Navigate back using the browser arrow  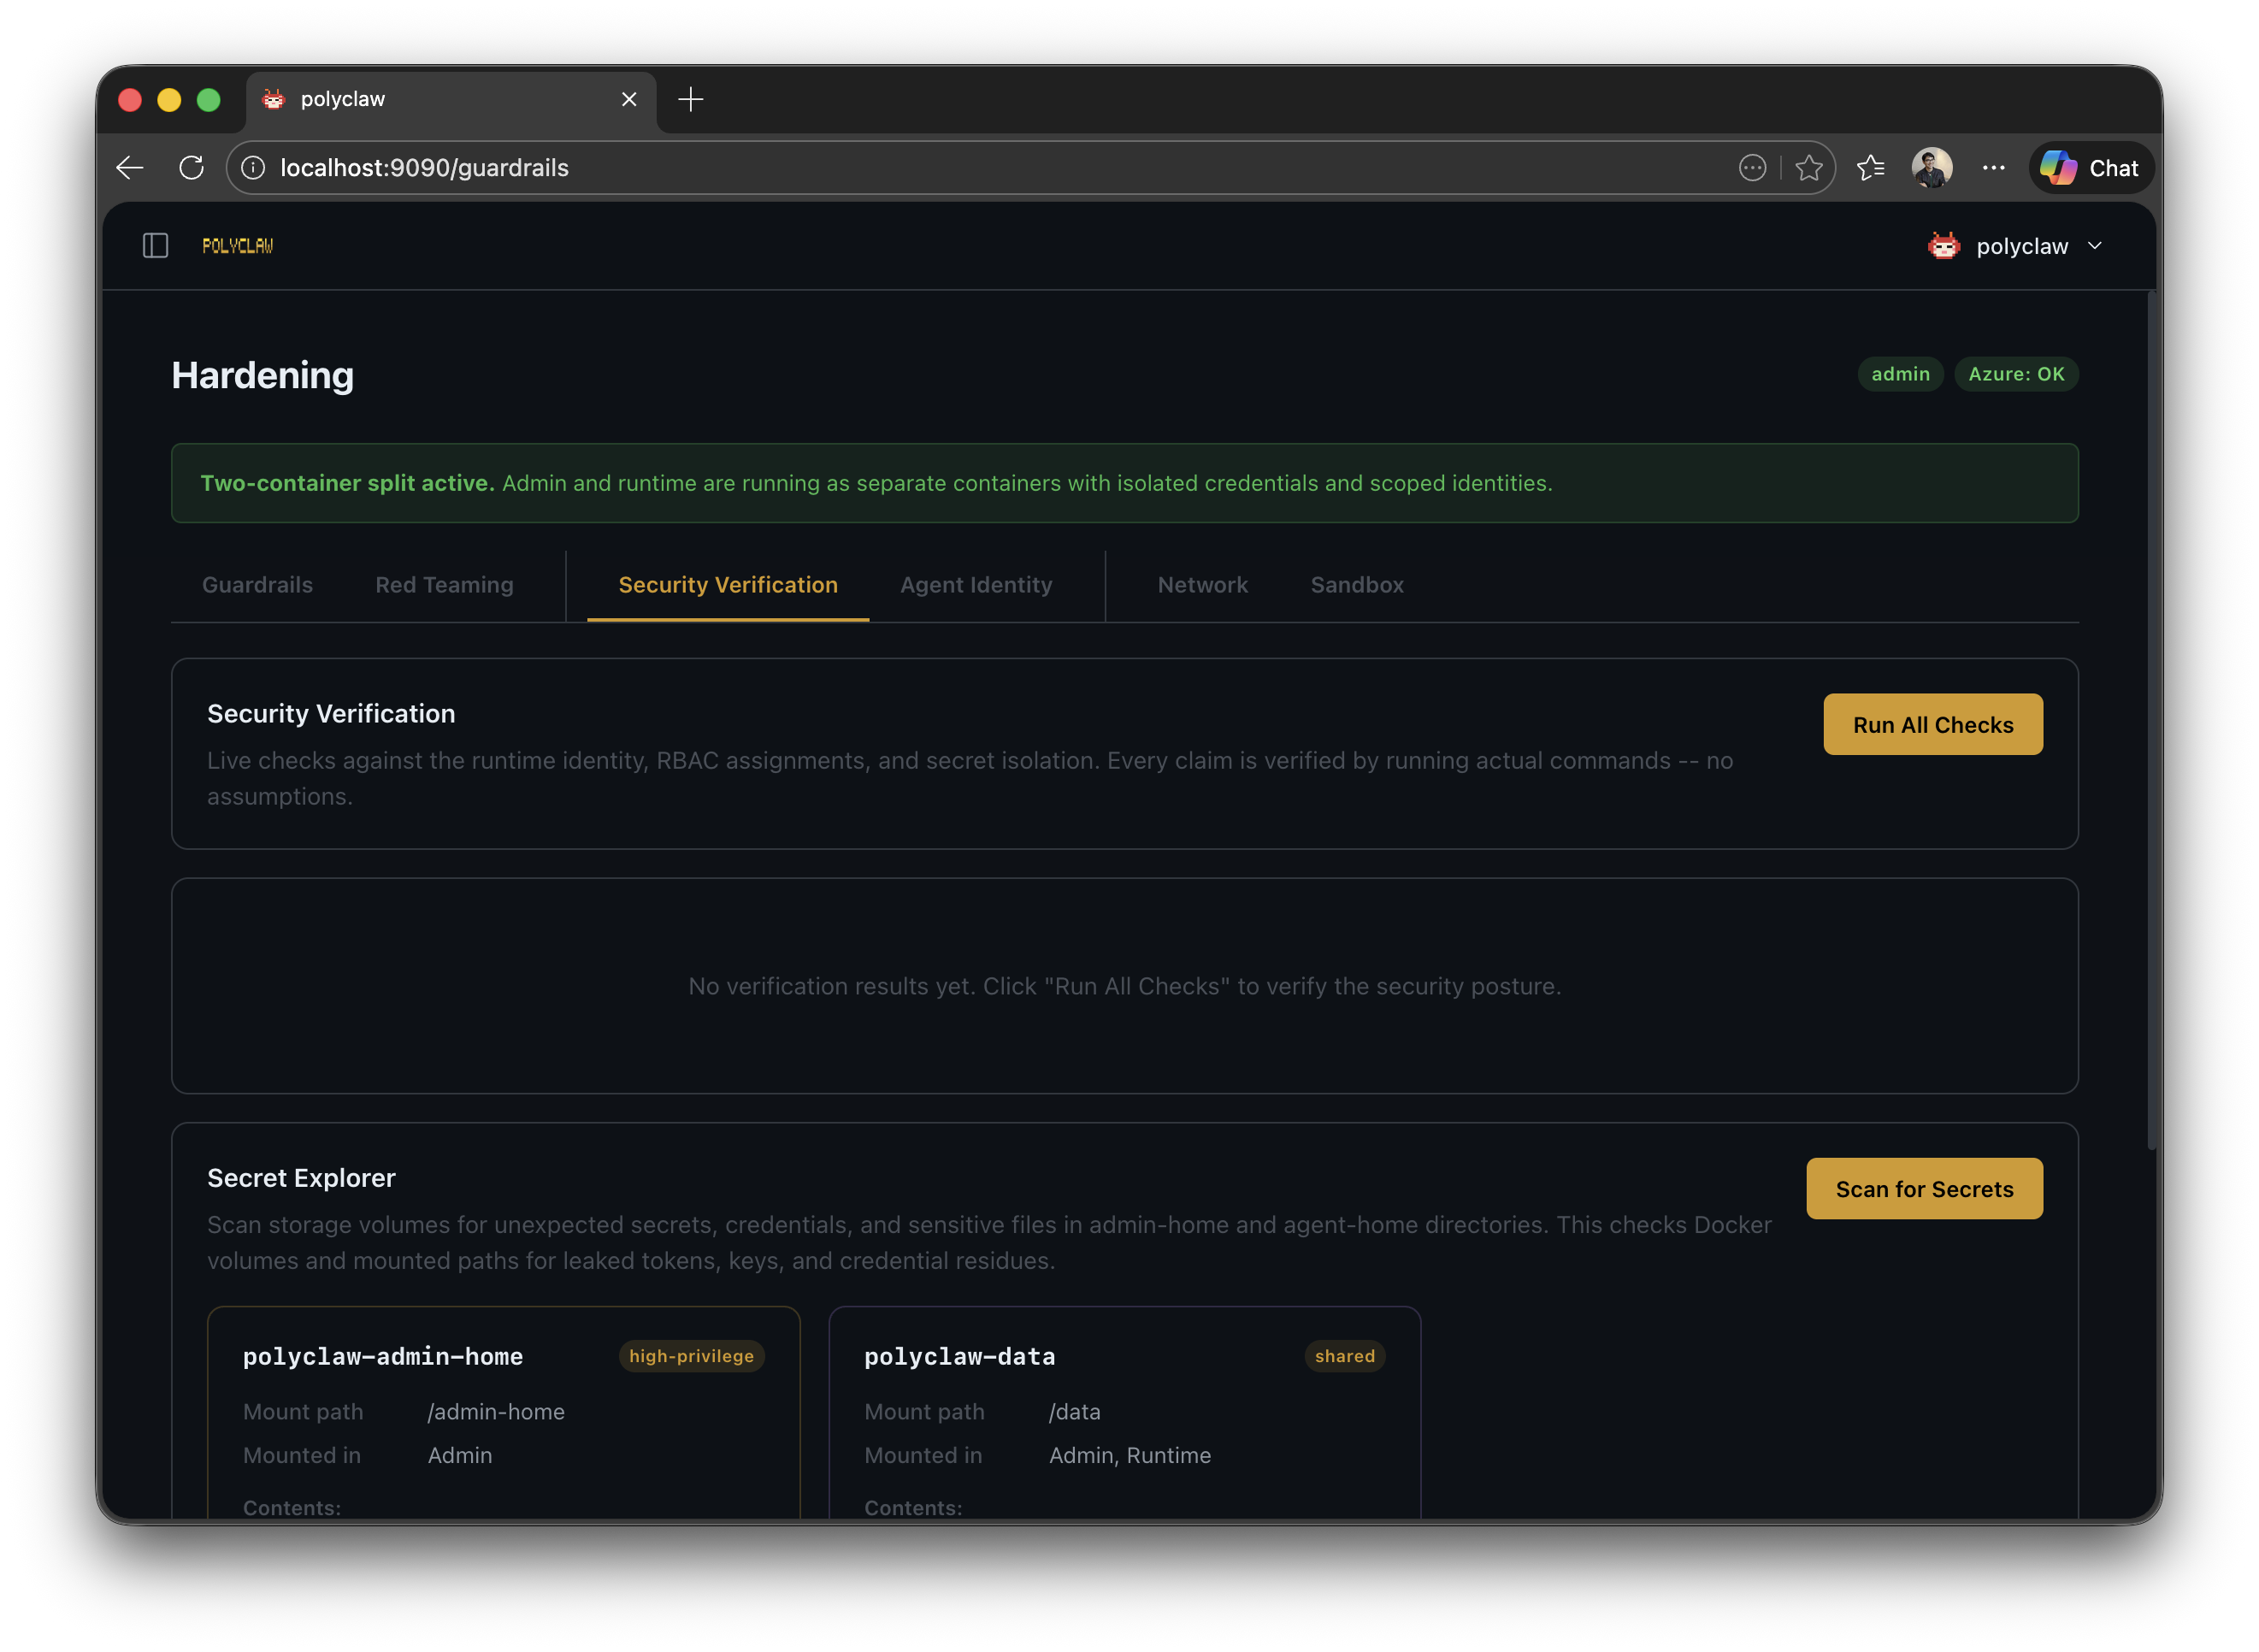coord(129,167)
